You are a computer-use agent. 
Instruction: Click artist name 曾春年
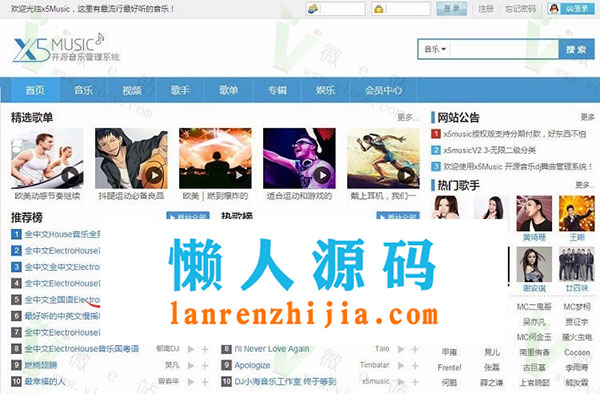pyautogui.click(x=168, y=381)
